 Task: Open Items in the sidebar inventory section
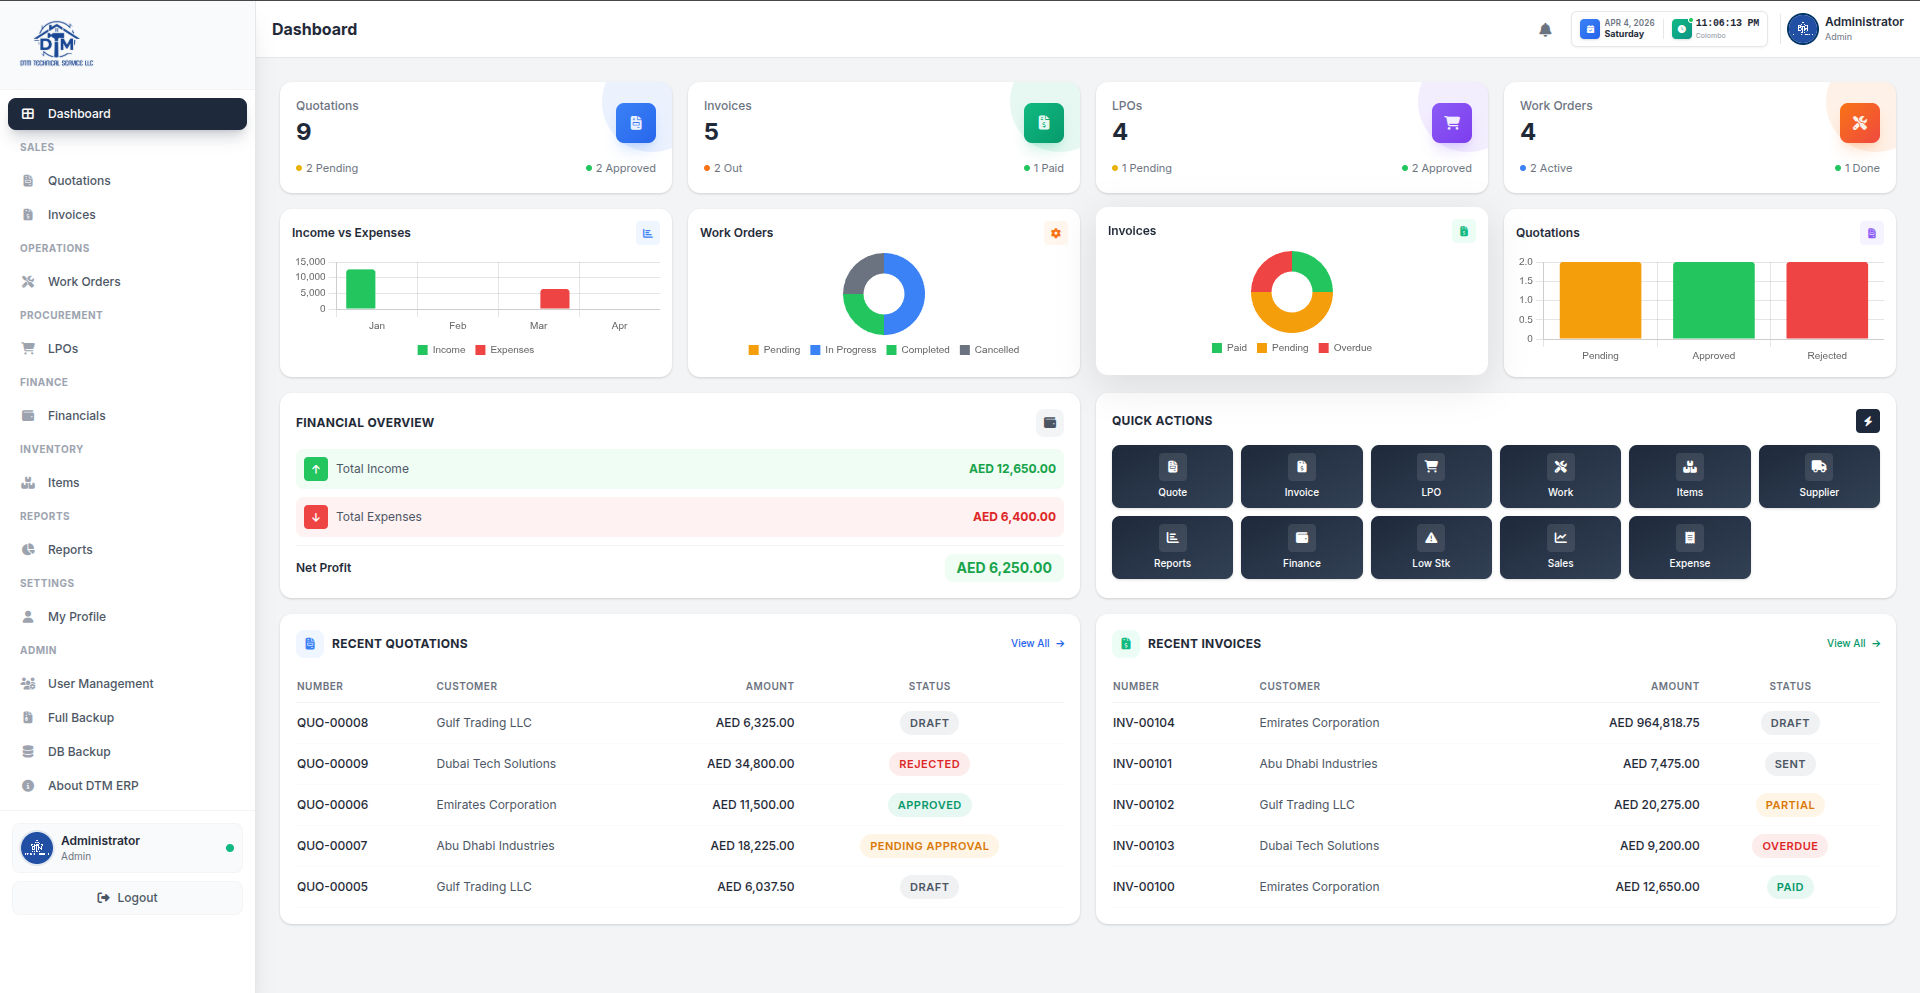click(127, 483)
